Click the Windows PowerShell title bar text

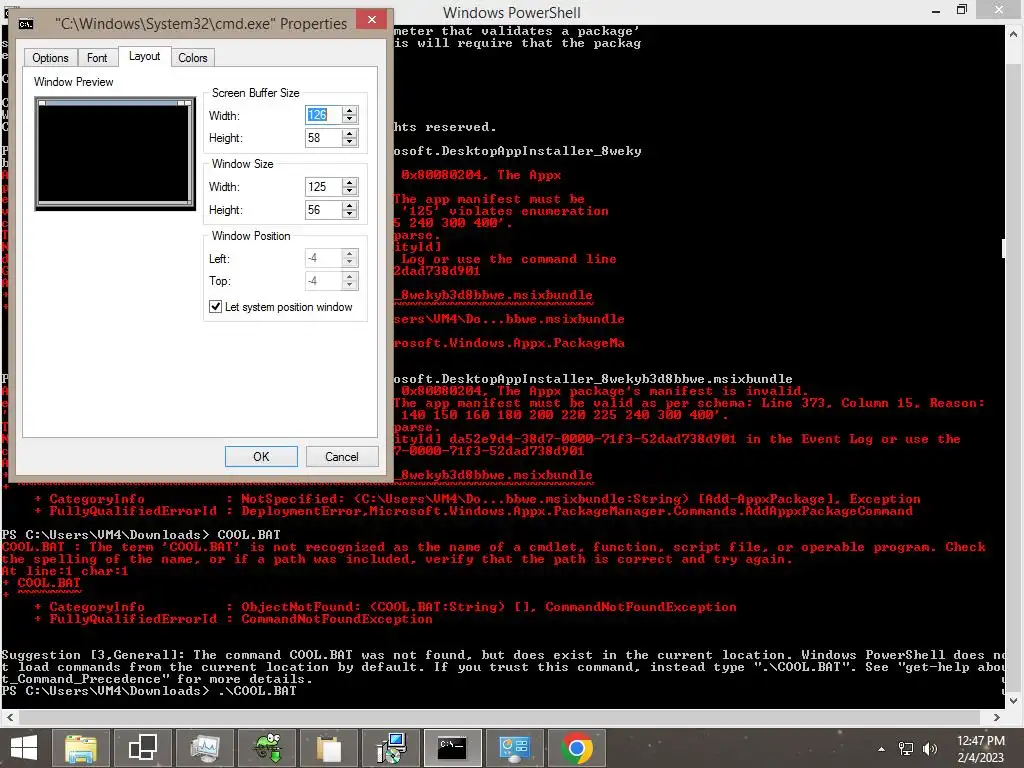[511, 12]
